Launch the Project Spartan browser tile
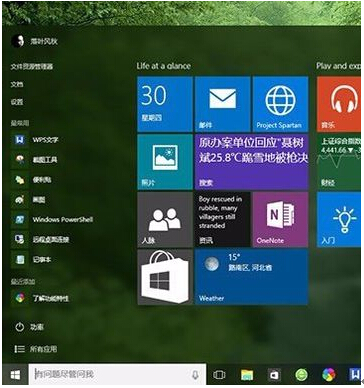 click(280, 104)
